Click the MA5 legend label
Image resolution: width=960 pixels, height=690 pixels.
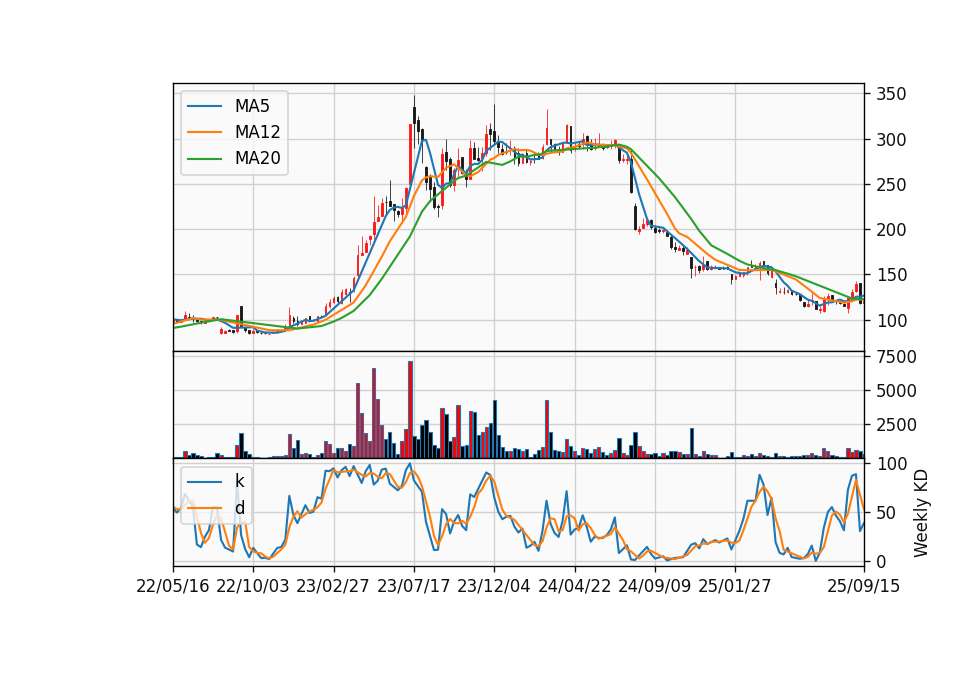(x=252, y=106)
